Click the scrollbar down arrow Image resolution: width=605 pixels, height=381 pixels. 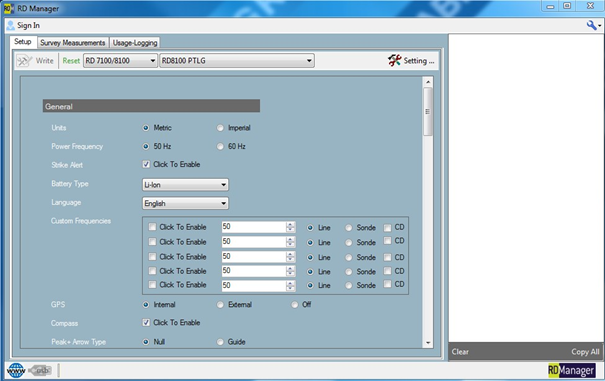point(428,342)
